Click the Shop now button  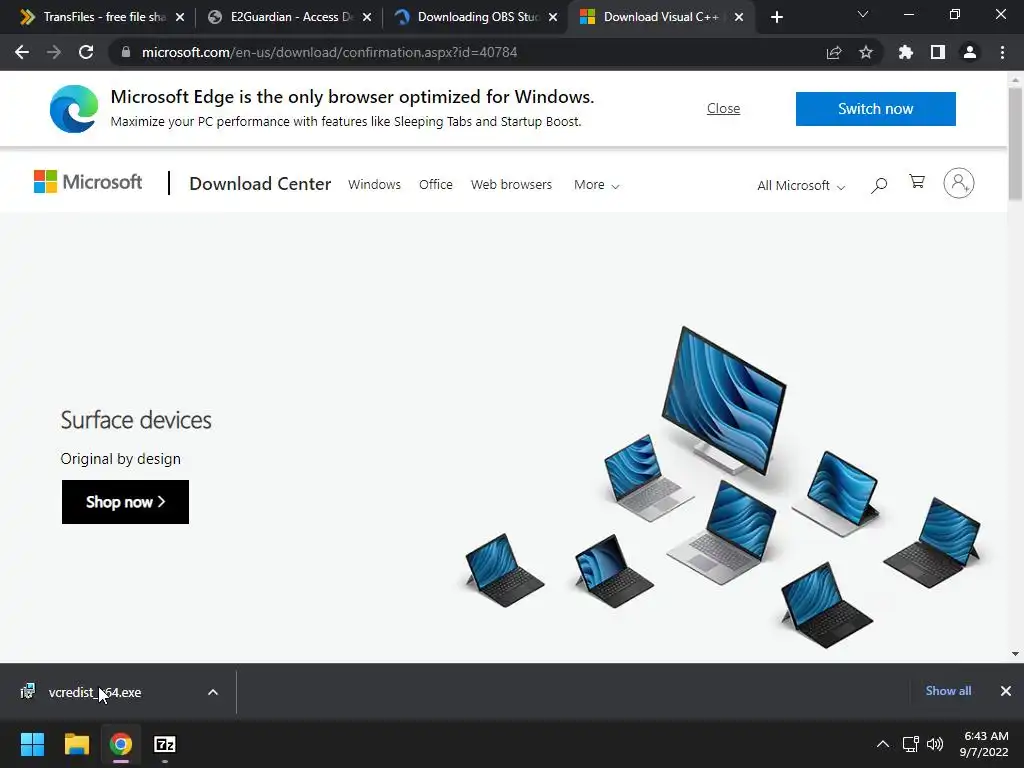125,502
